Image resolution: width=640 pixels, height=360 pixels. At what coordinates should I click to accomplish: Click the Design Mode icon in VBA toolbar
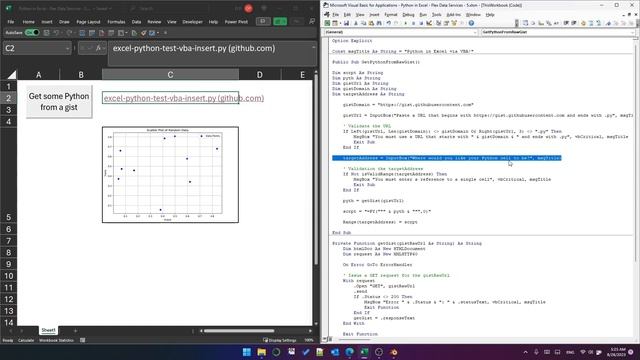(429, 23)
